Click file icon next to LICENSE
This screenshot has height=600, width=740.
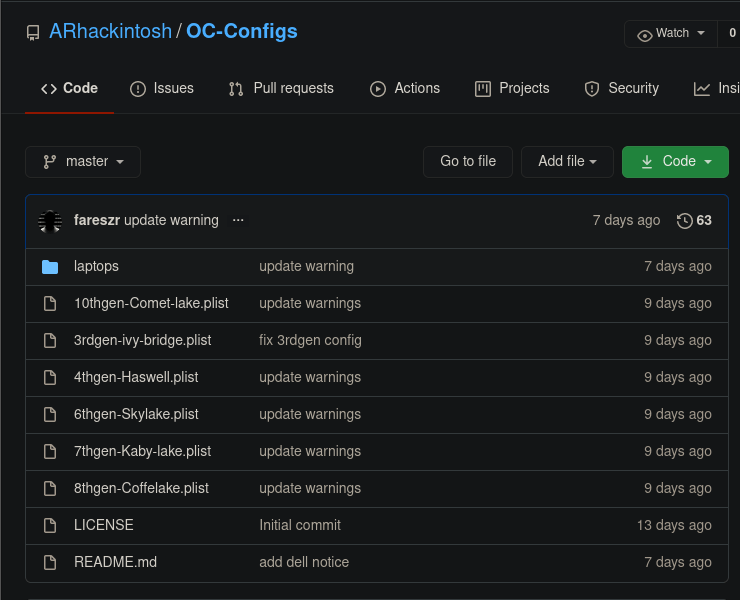pos(50,525)
